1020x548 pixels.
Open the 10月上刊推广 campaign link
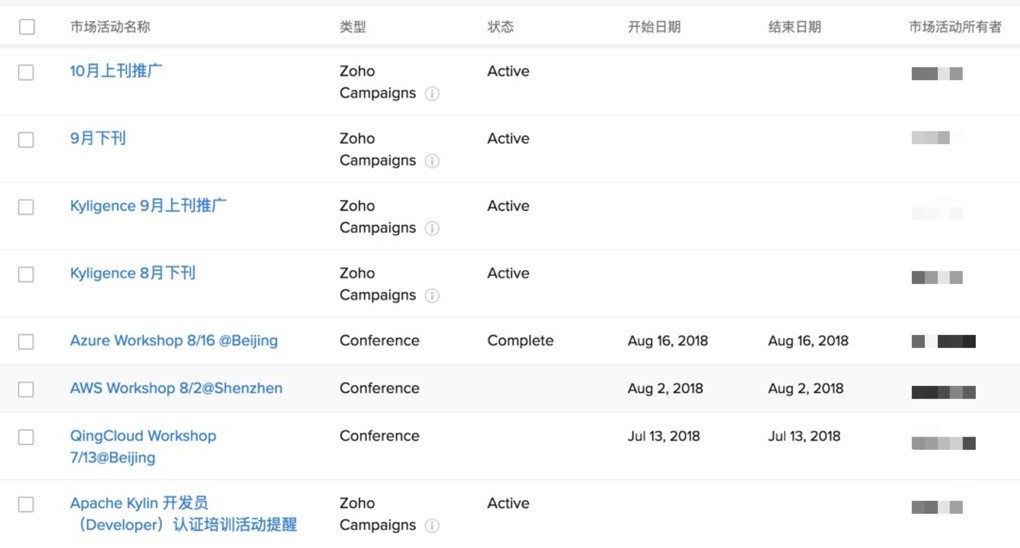(x=116, y=71)
